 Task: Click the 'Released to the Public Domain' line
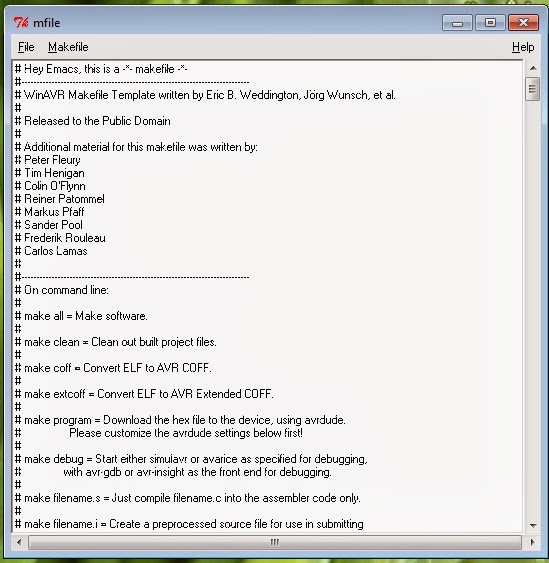pos(93,121)
